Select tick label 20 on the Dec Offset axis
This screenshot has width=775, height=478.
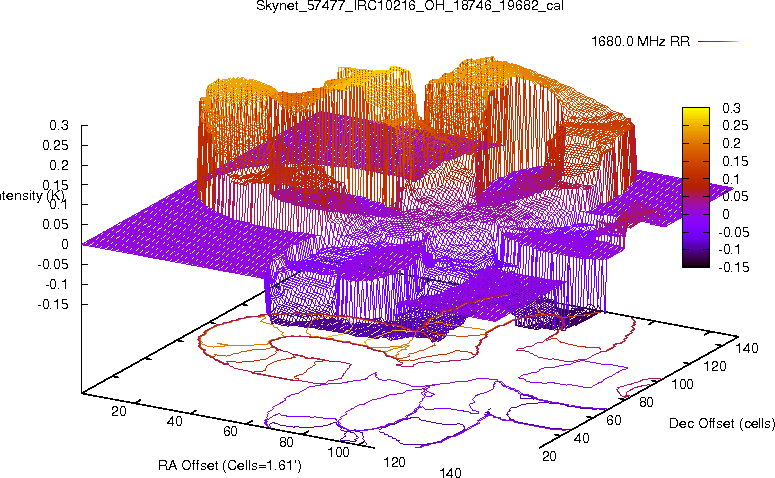[549, 456]
